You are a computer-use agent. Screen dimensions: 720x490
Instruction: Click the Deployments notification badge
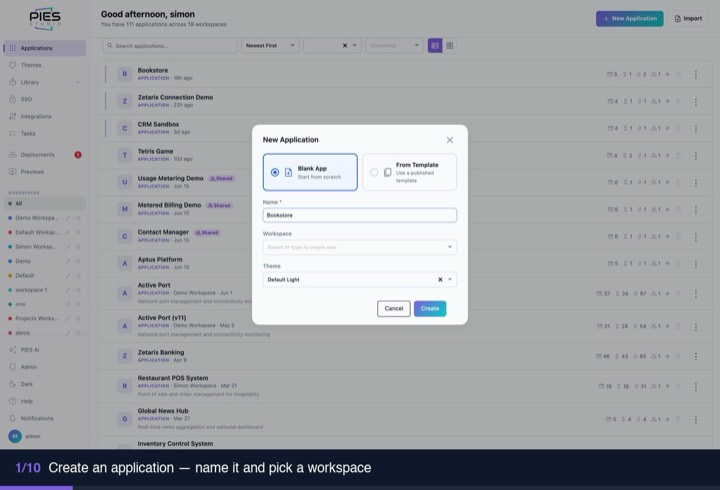click(78, 155)
